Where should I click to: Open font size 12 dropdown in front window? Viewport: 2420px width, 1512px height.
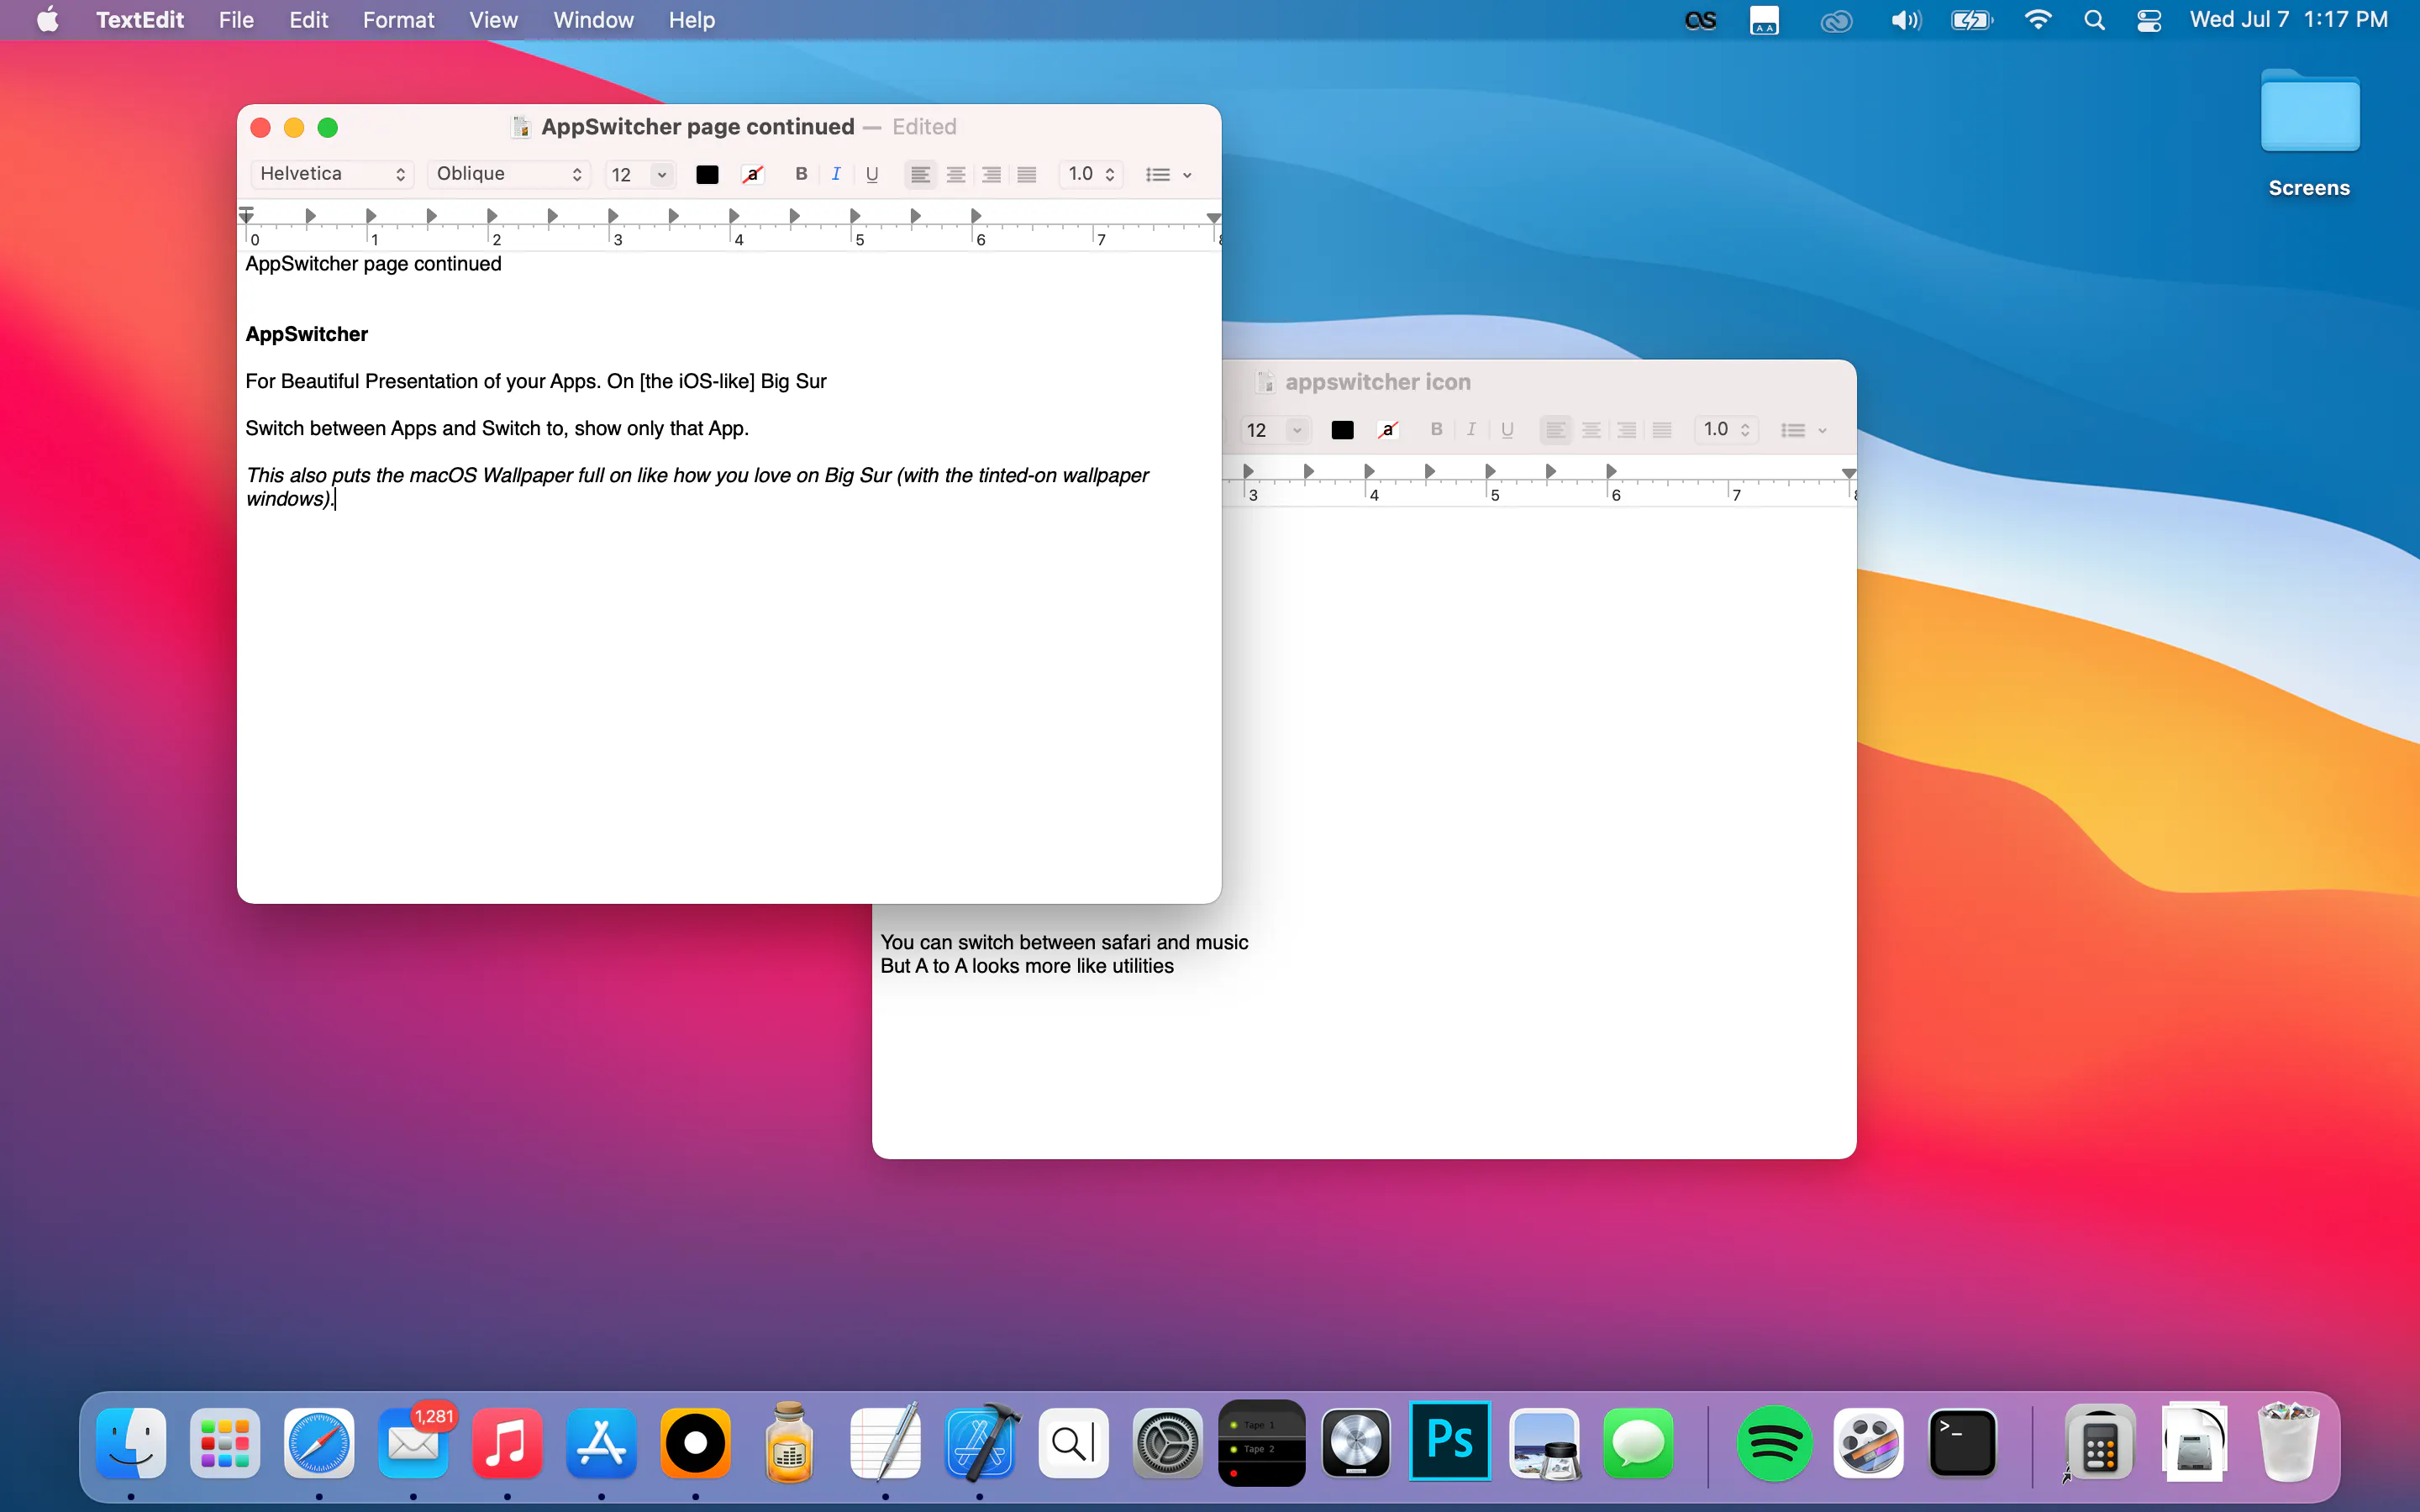pyautogui.click(x=661, y=175)
